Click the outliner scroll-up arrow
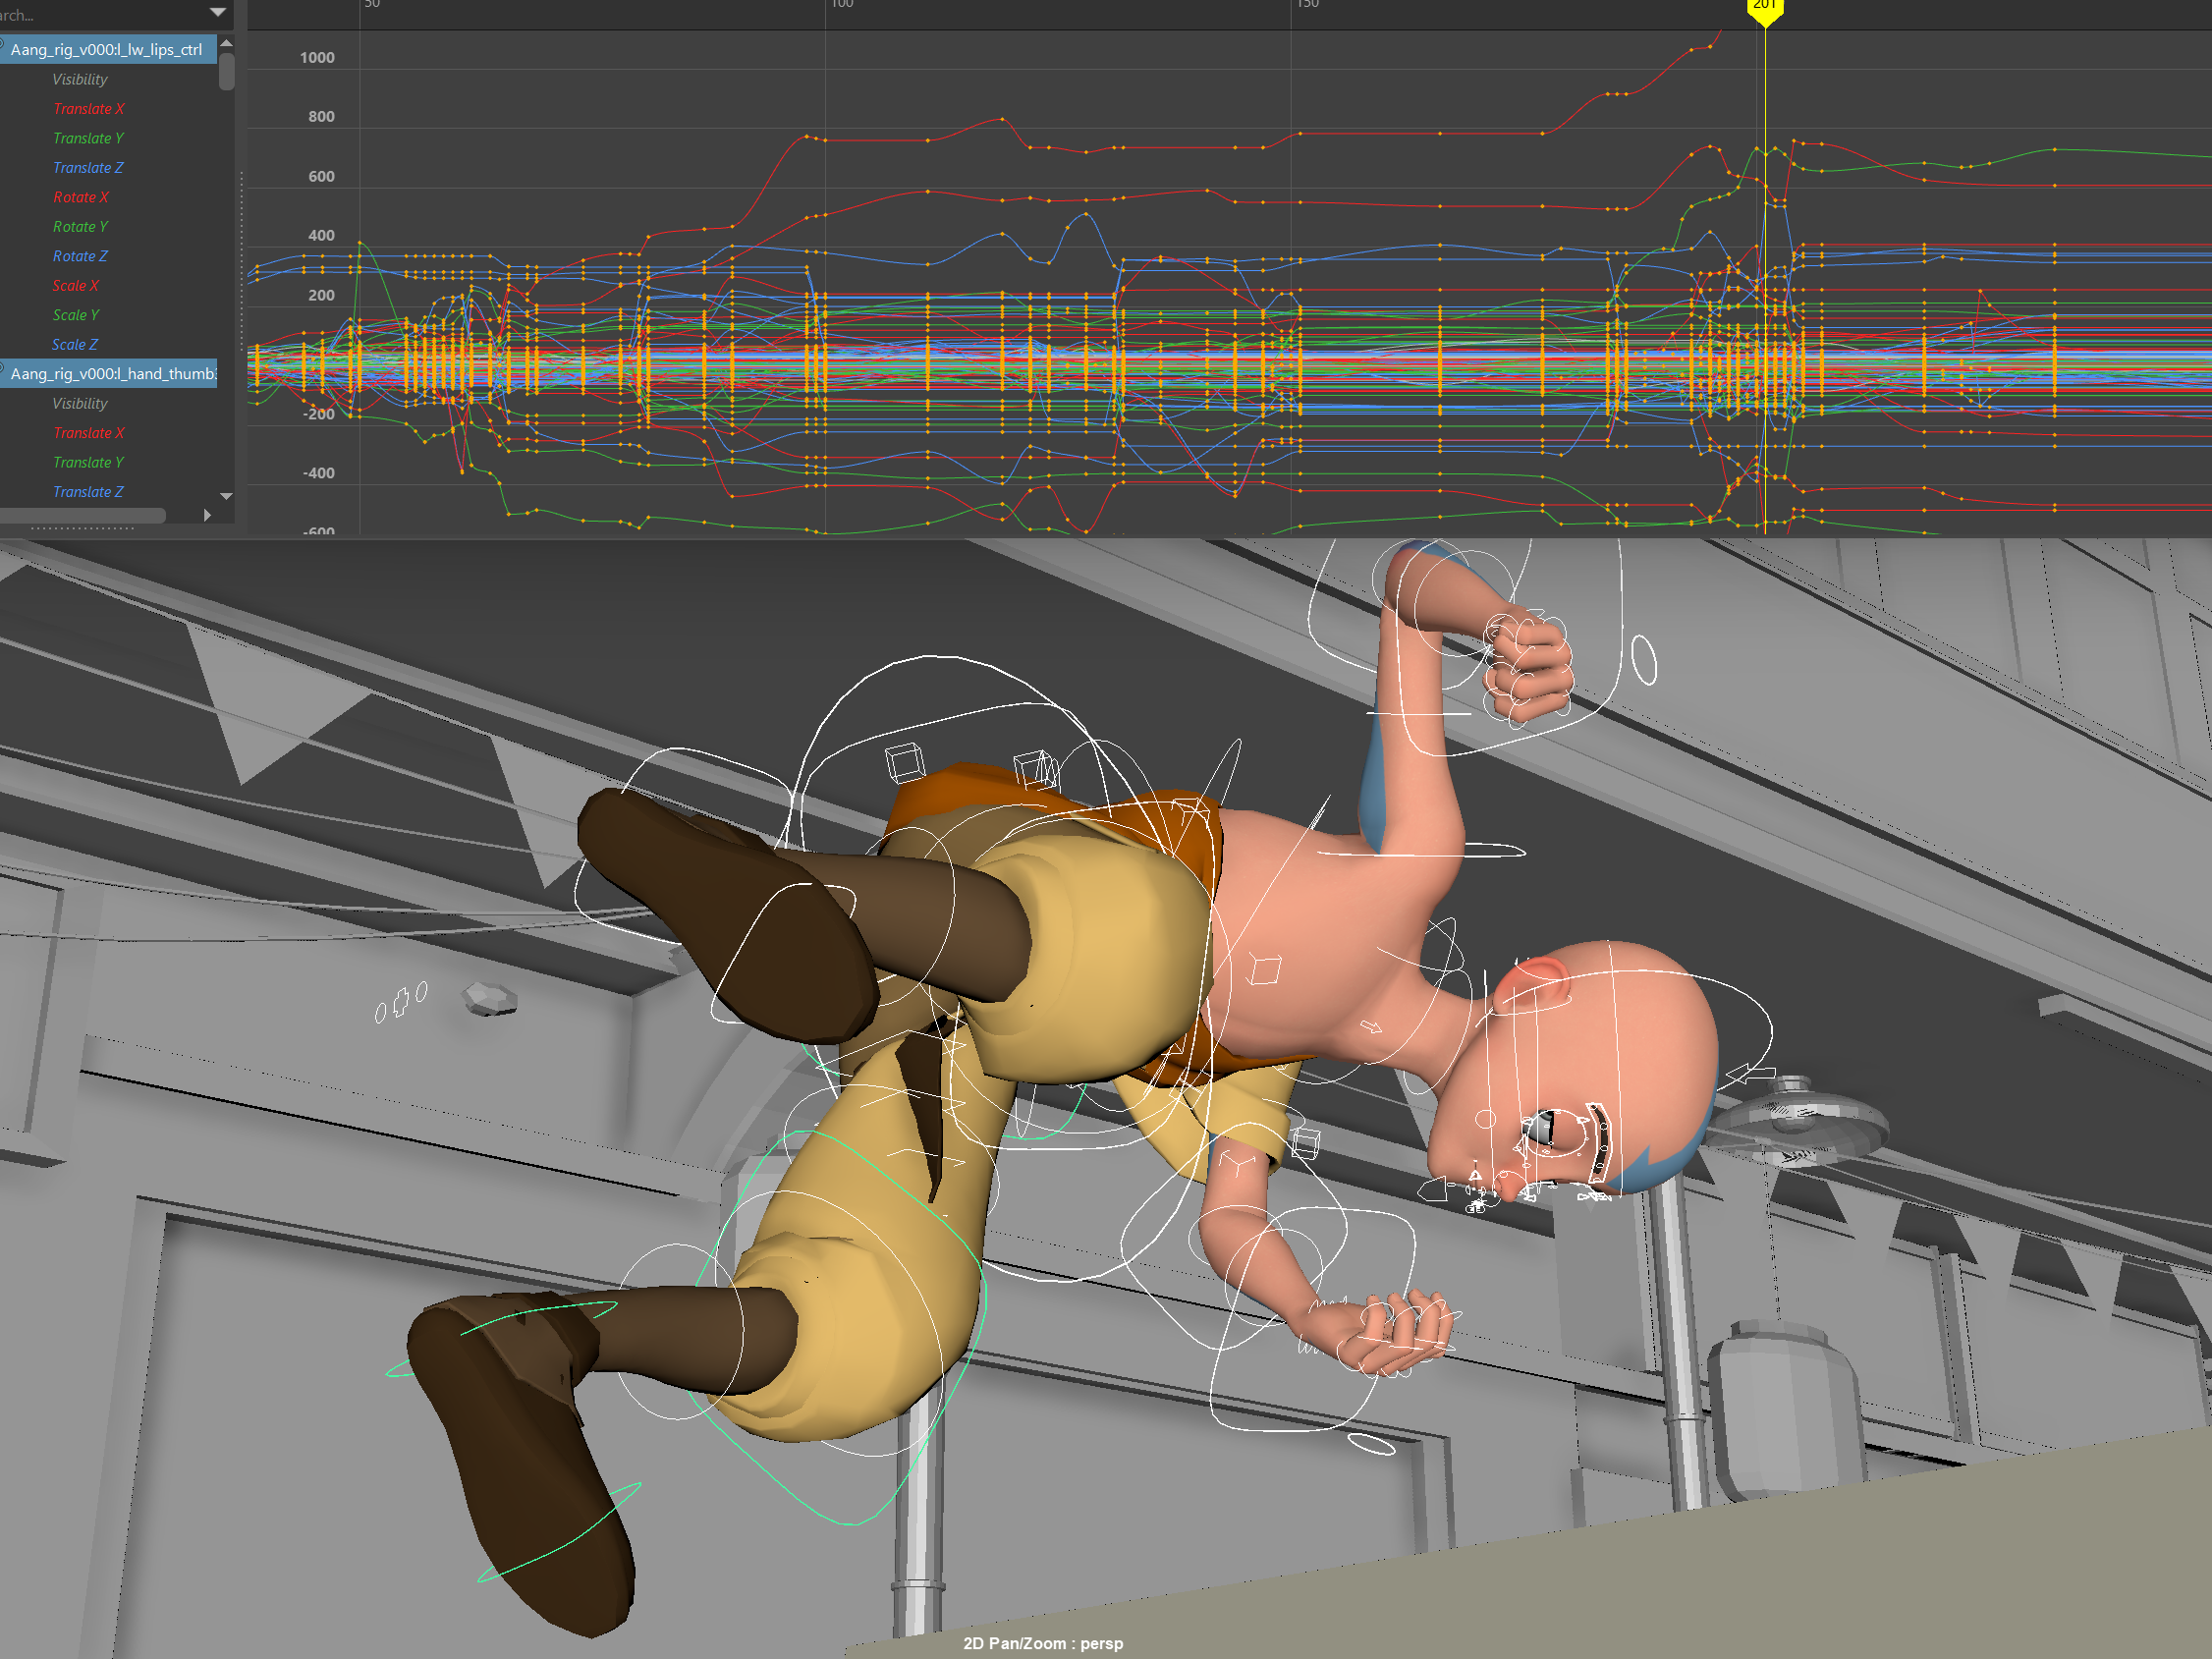 226,43
